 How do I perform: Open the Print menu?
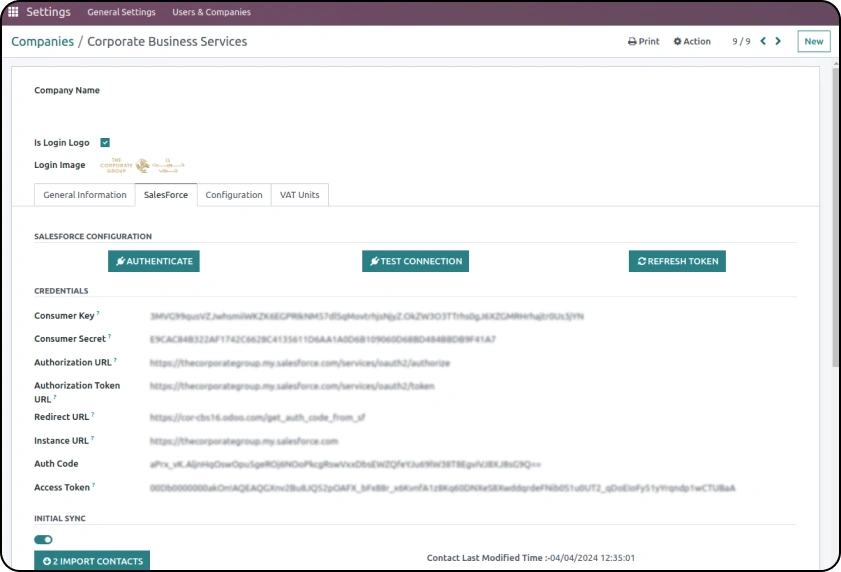644,41
